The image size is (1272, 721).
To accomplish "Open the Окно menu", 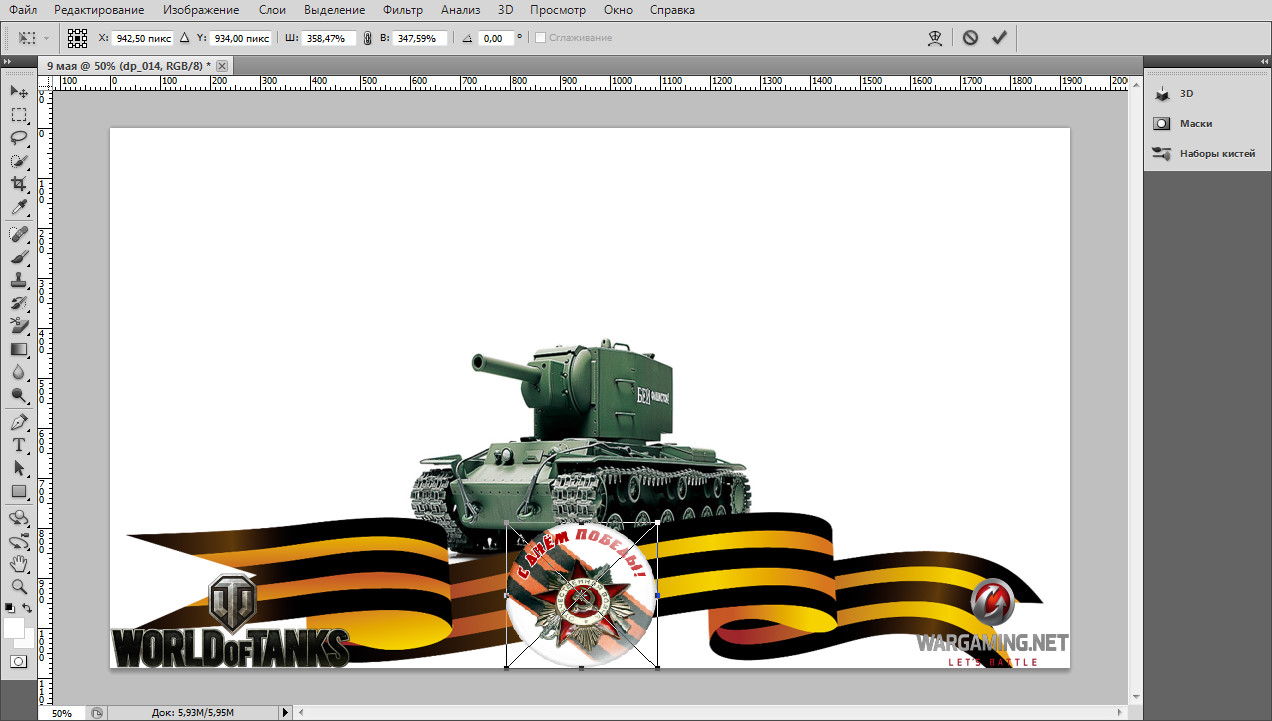I will coord(618,10).
